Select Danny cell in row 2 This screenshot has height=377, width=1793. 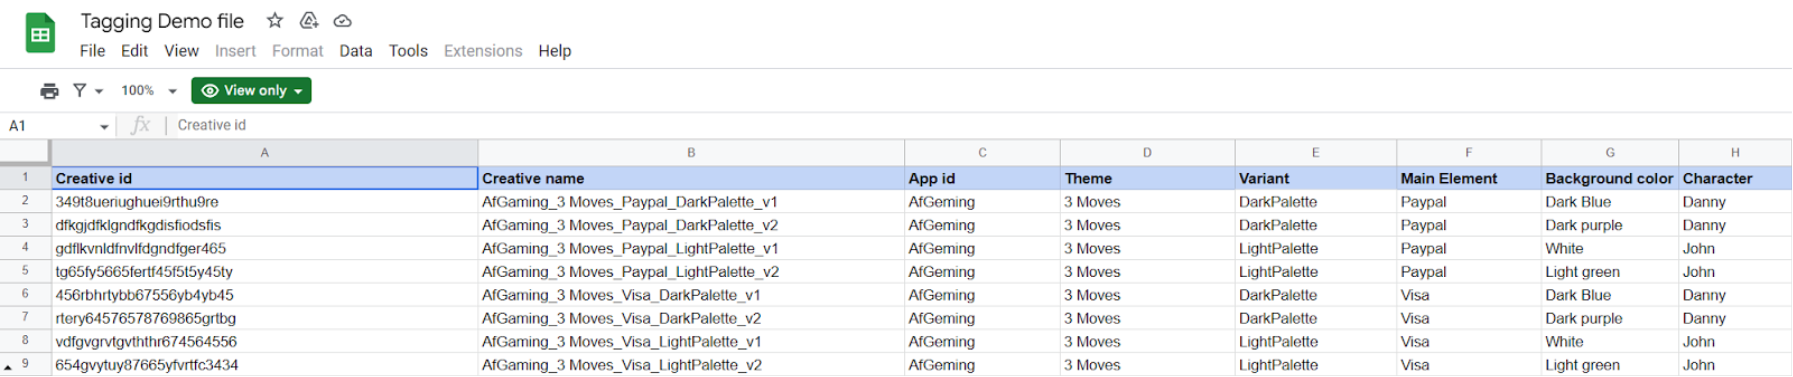[1735, 202]
